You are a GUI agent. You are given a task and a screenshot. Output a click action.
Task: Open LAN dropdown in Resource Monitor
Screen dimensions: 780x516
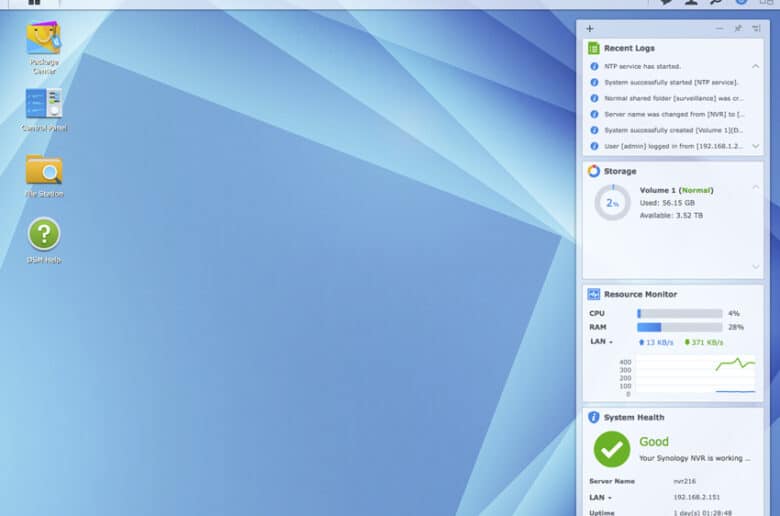tap(601, 341)
